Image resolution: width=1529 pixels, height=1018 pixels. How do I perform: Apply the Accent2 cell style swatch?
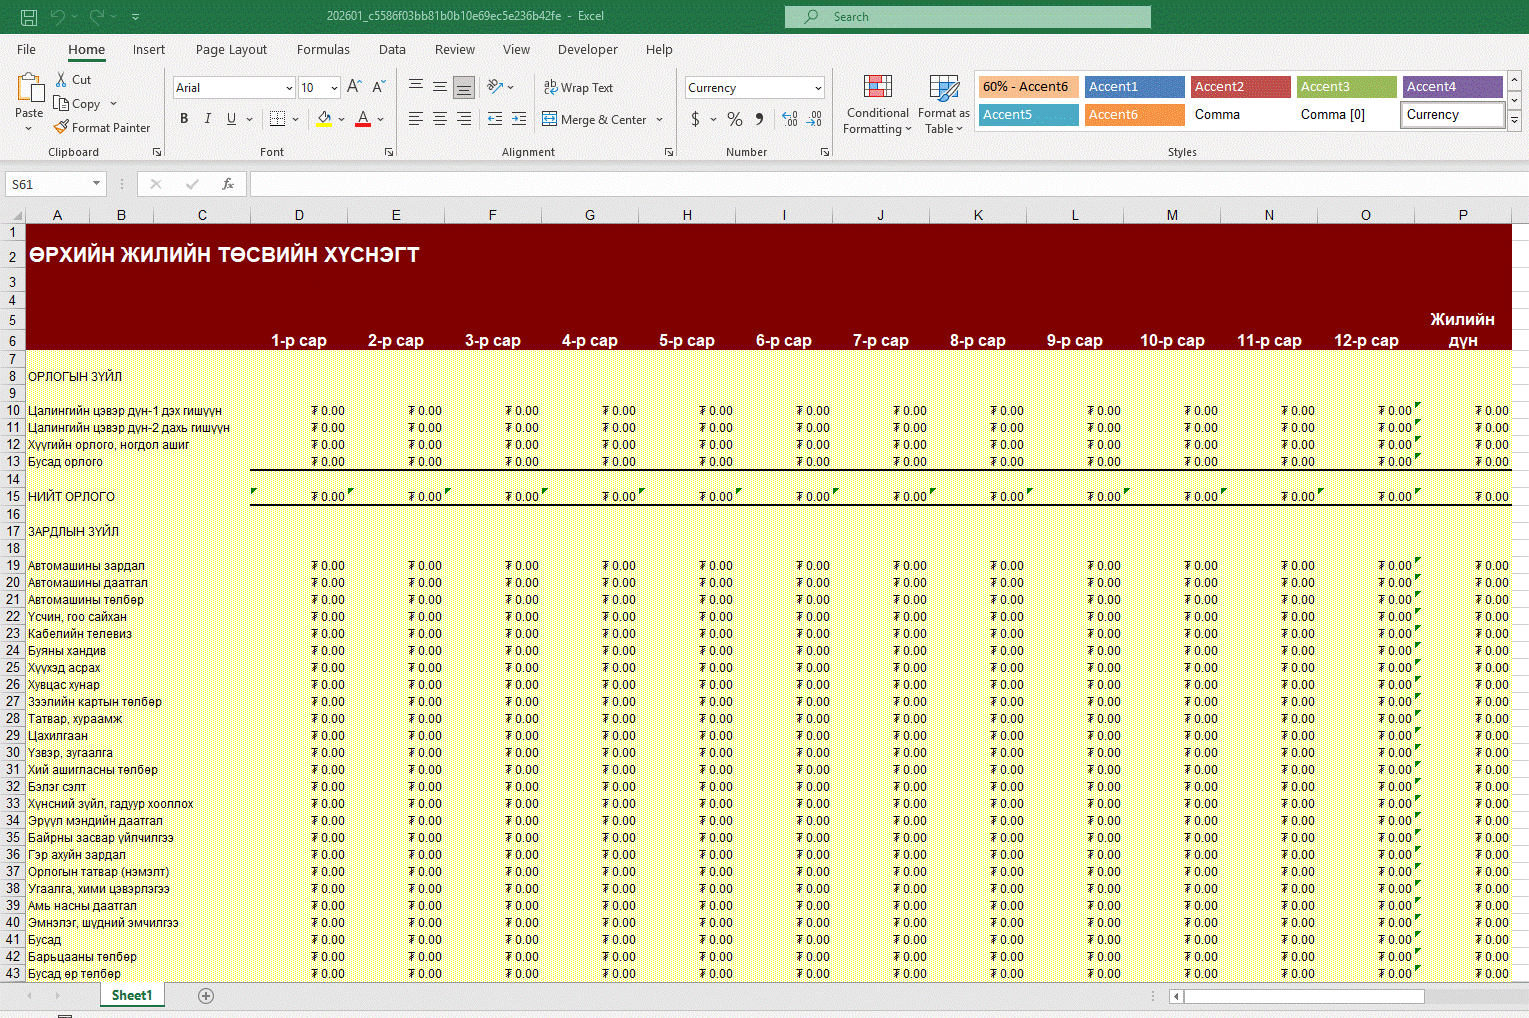(x=1240, y=87)
